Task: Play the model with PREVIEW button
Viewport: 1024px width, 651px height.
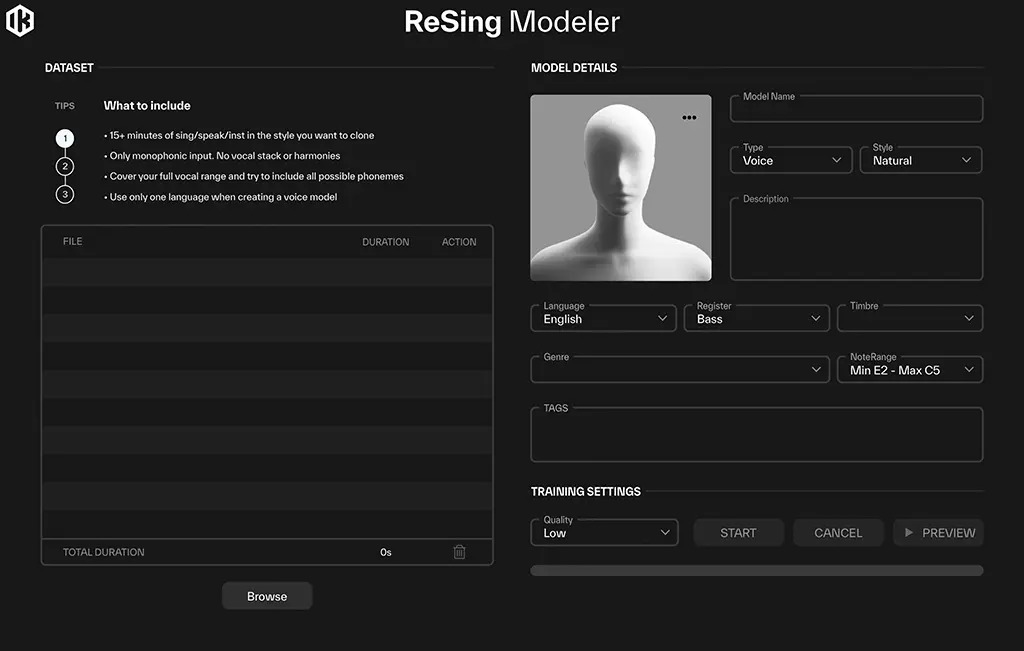Action: click(938, 533)
